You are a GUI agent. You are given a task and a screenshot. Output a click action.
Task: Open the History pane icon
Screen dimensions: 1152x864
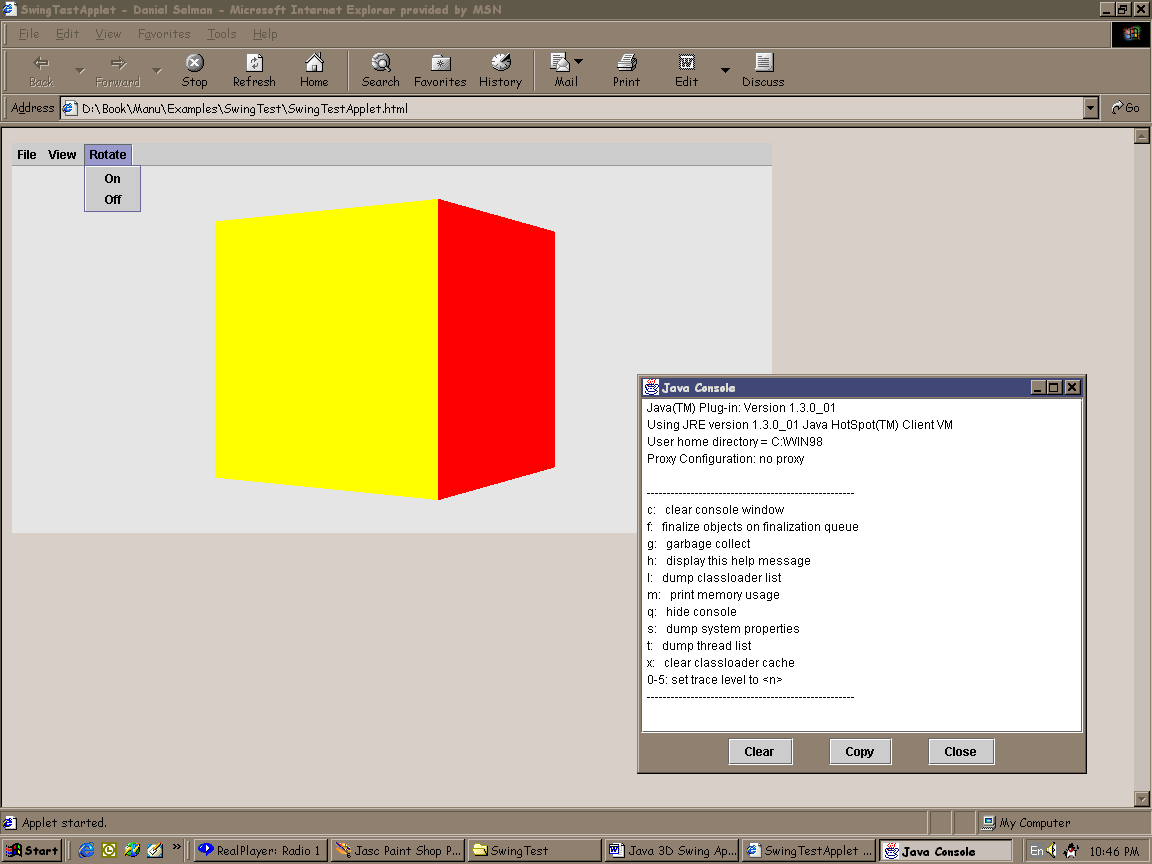[x=501, y=62]
